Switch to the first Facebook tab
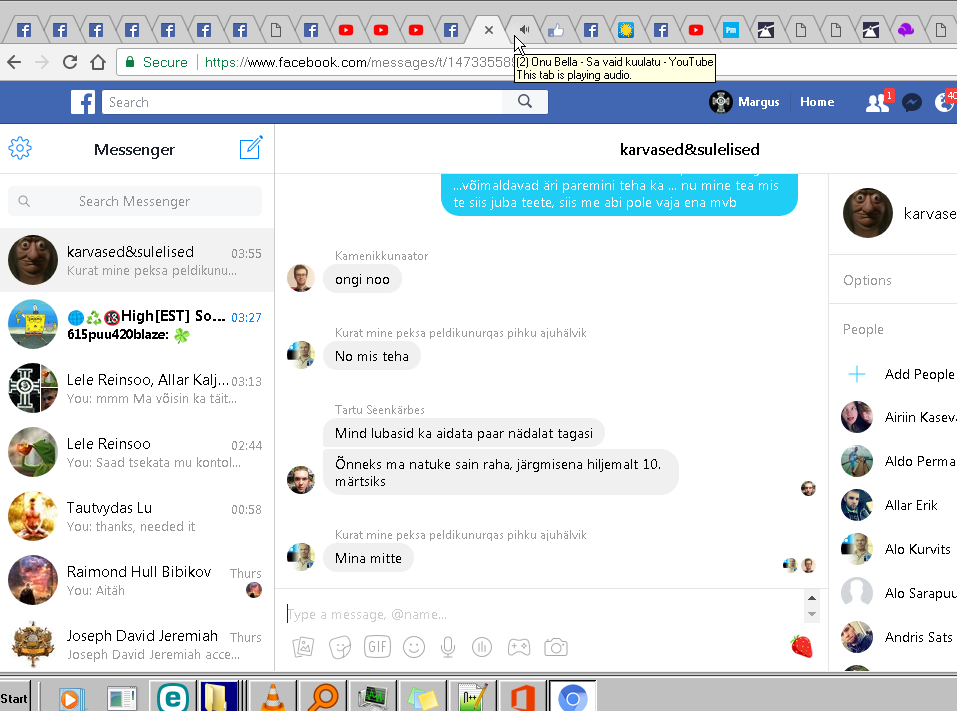 coord(24,30)
